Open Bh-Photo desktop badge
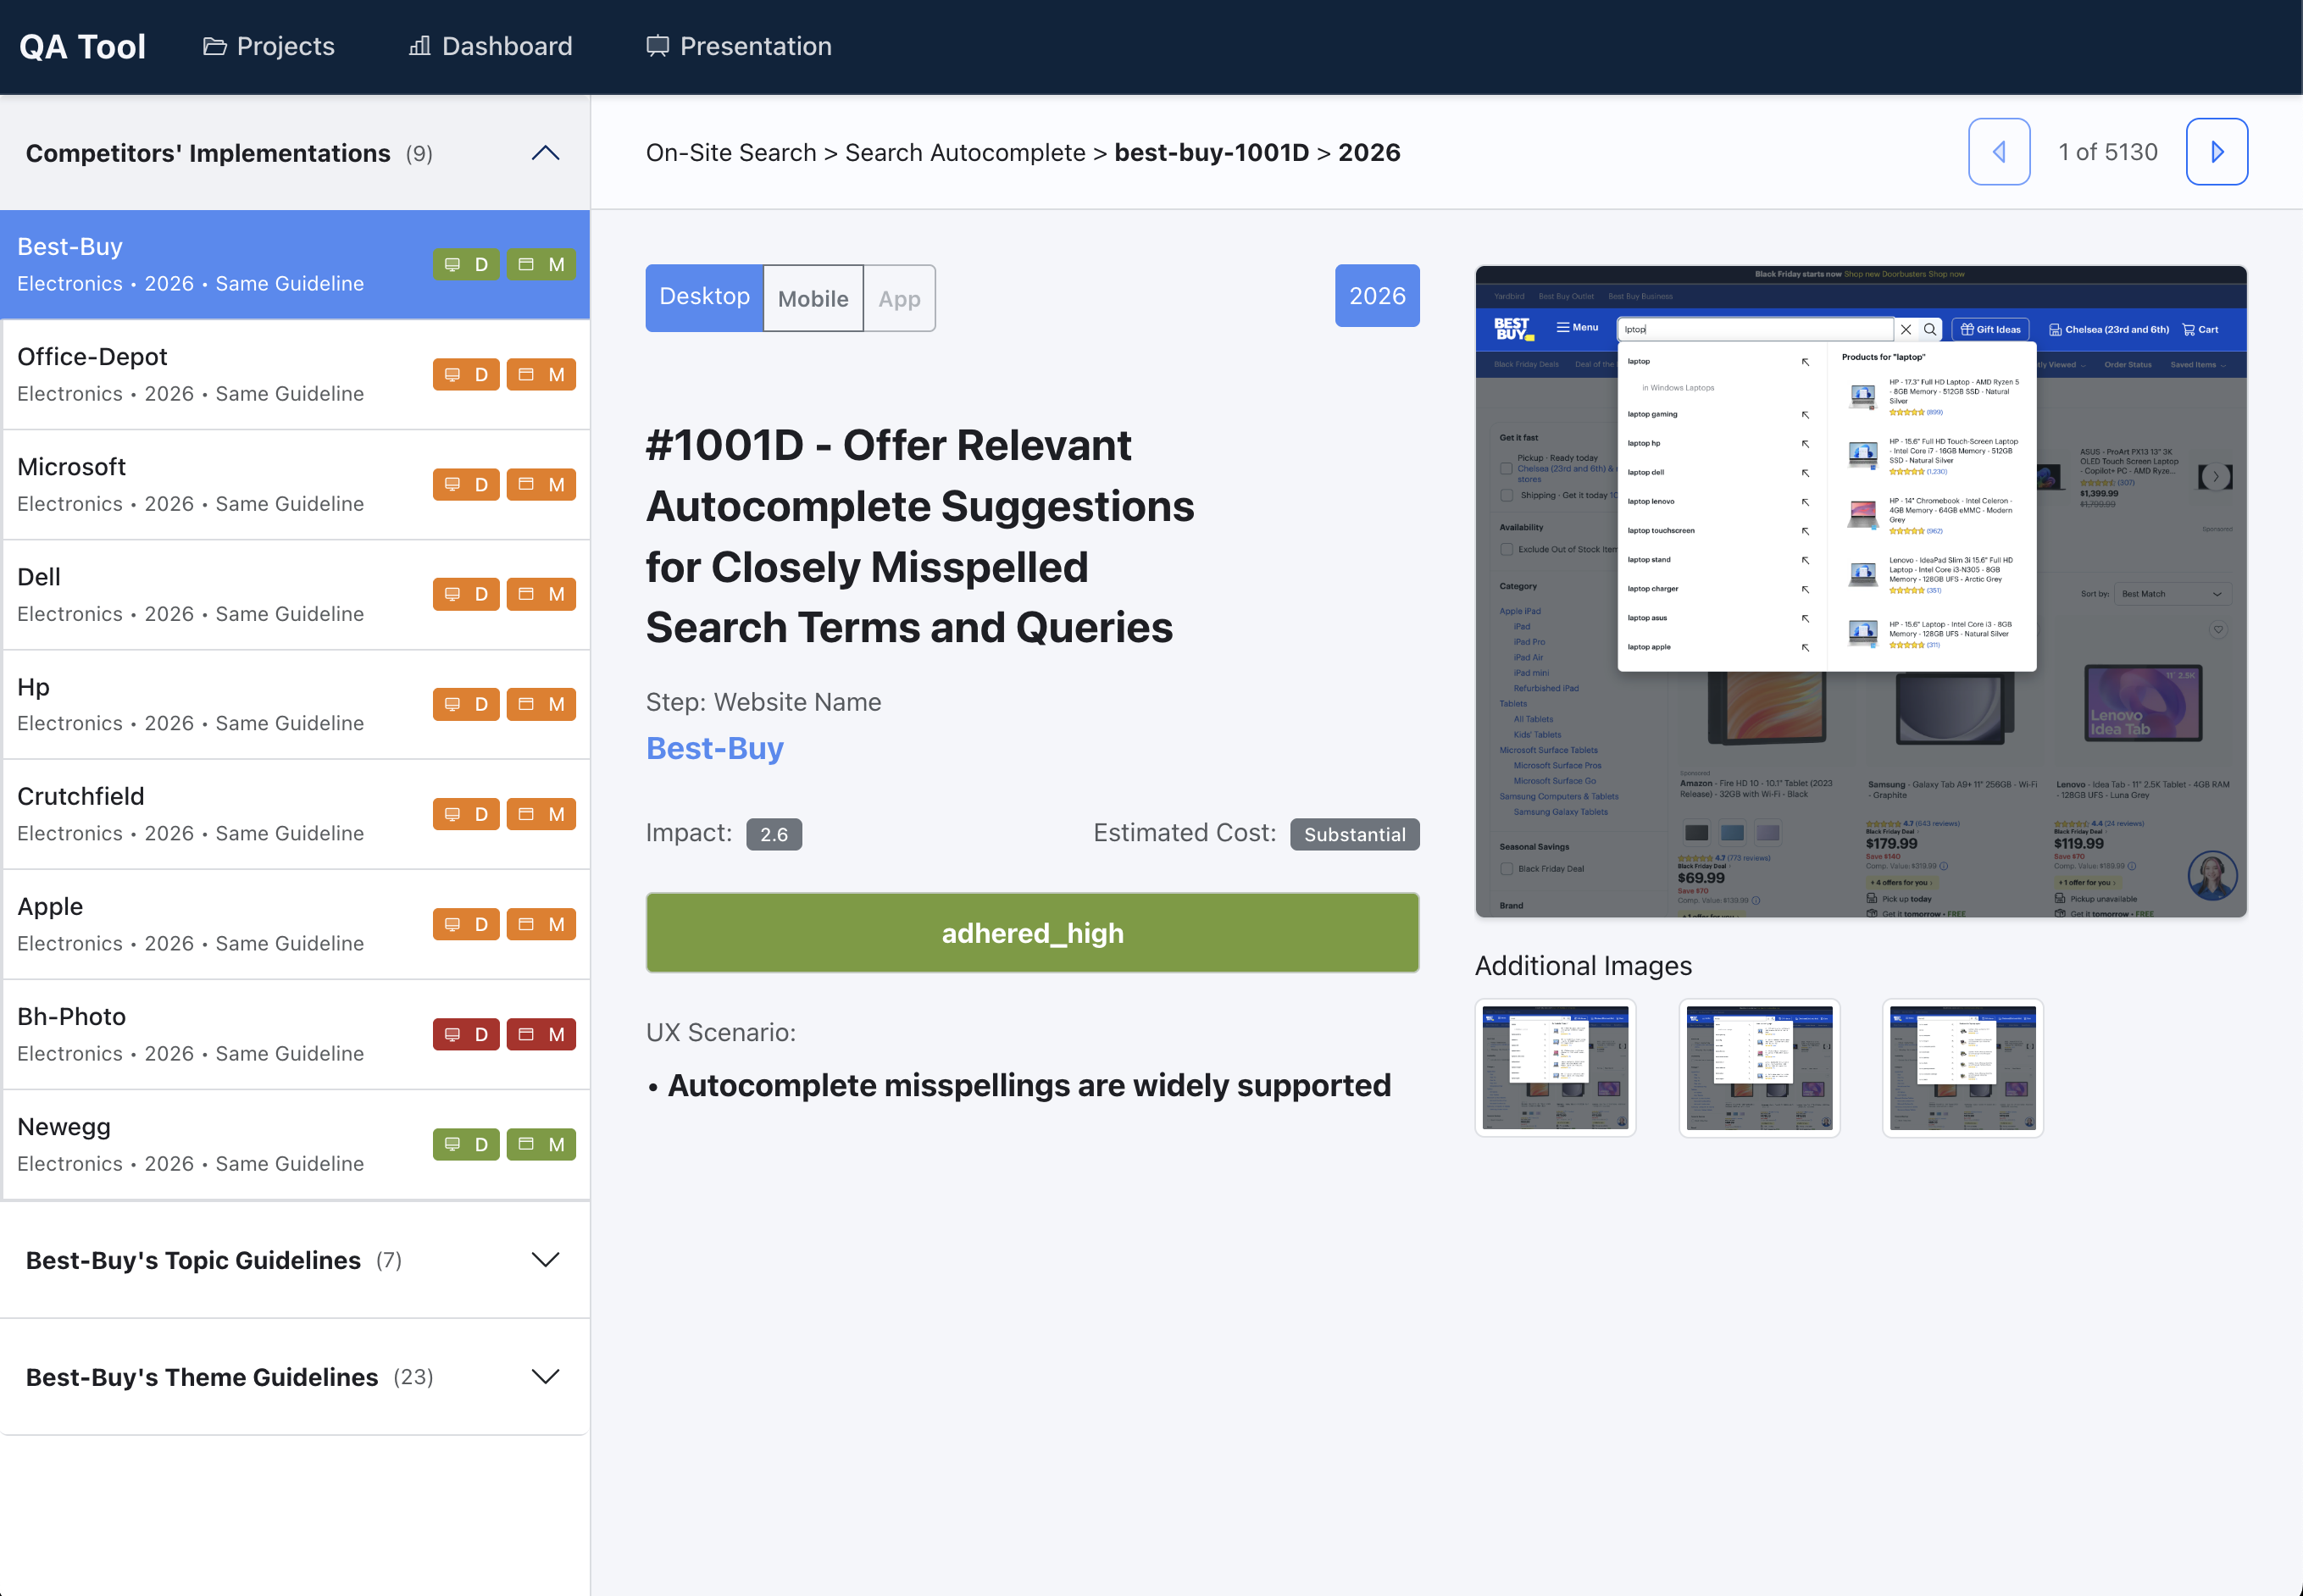Viewport: 2303px width, 1596px height. pos(466,1035)
